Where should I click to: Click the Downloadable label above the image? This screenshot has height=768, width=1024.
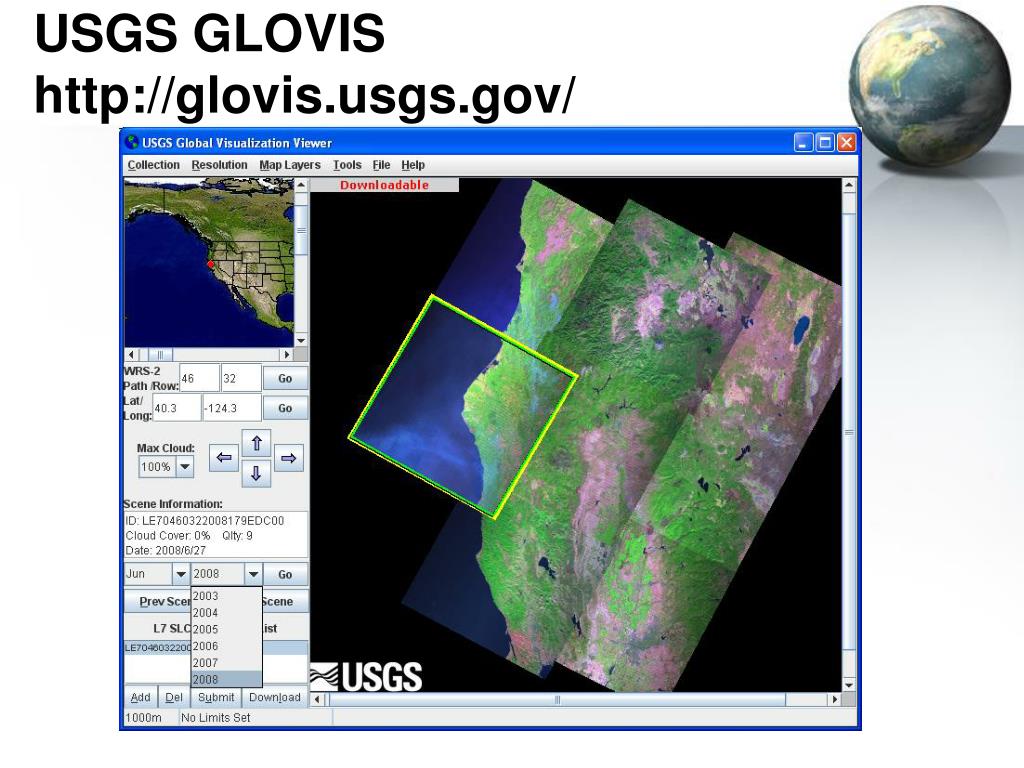click(x=384, y=185)
